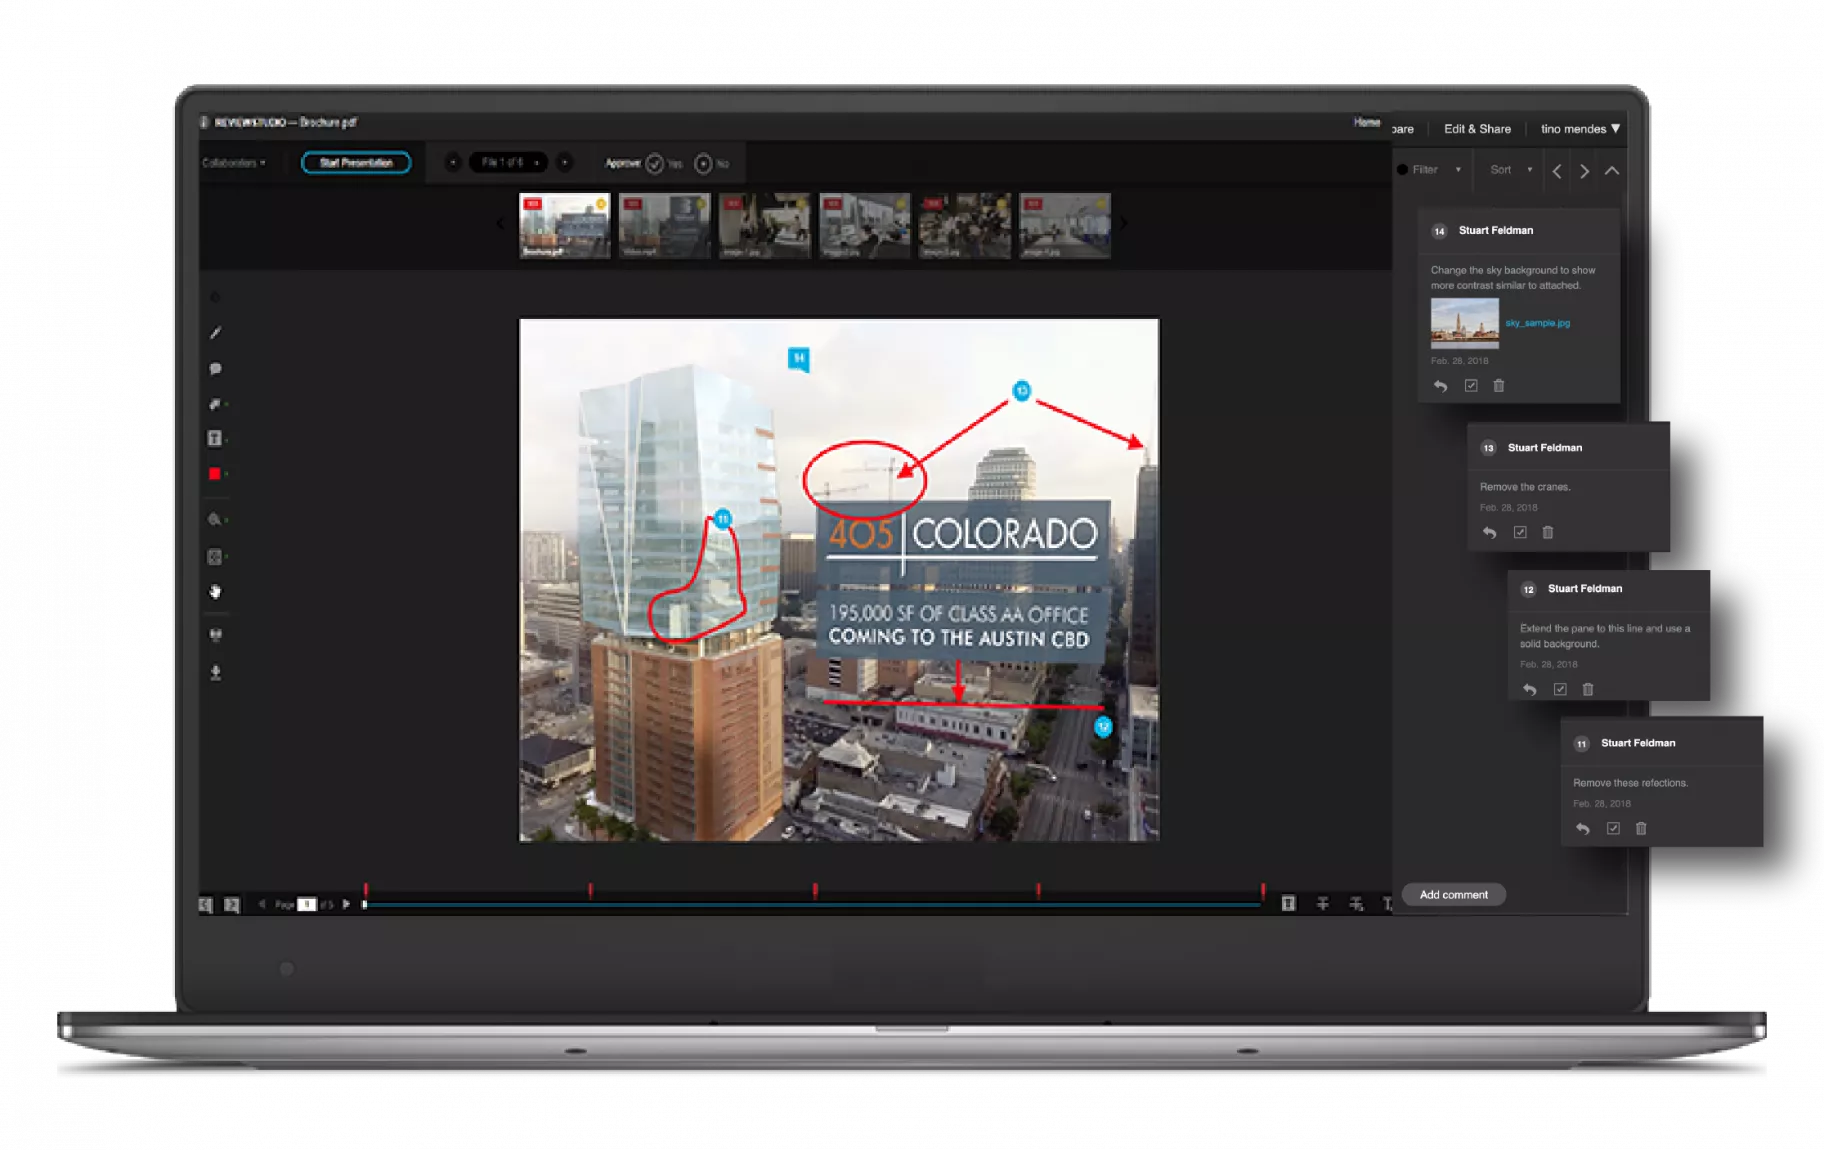
Task: Expand the Filter dropdown
Action: [x=1430, y=170]
